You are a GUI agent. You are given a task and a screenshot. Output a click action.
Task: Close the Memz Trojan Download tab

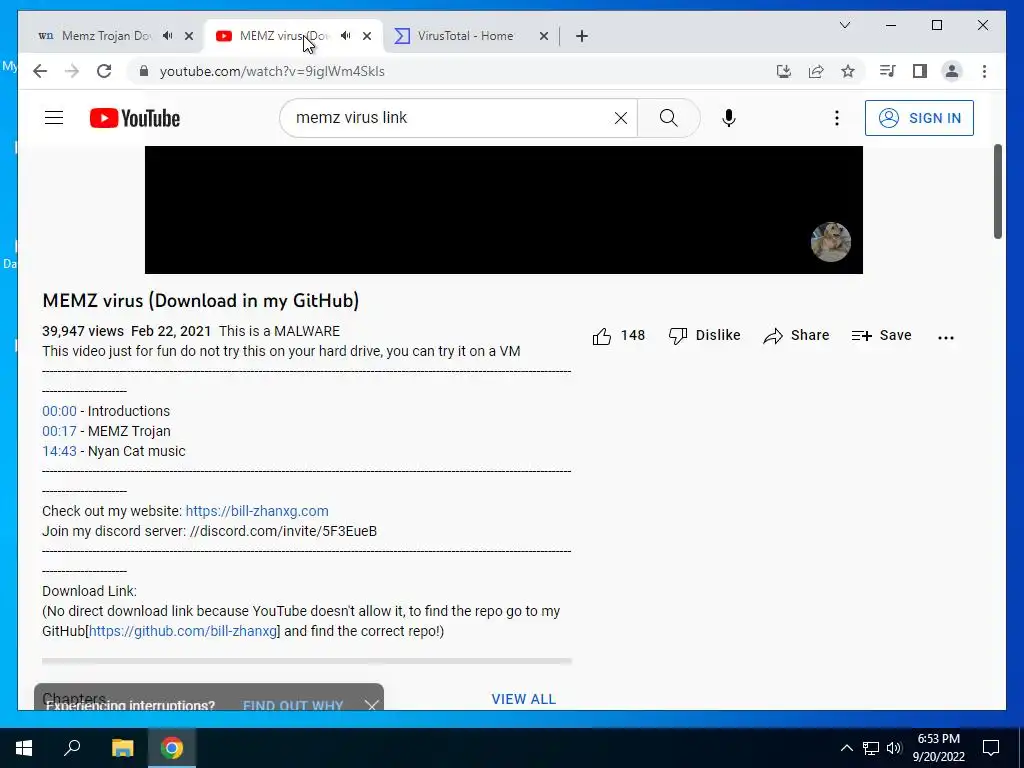189,36
